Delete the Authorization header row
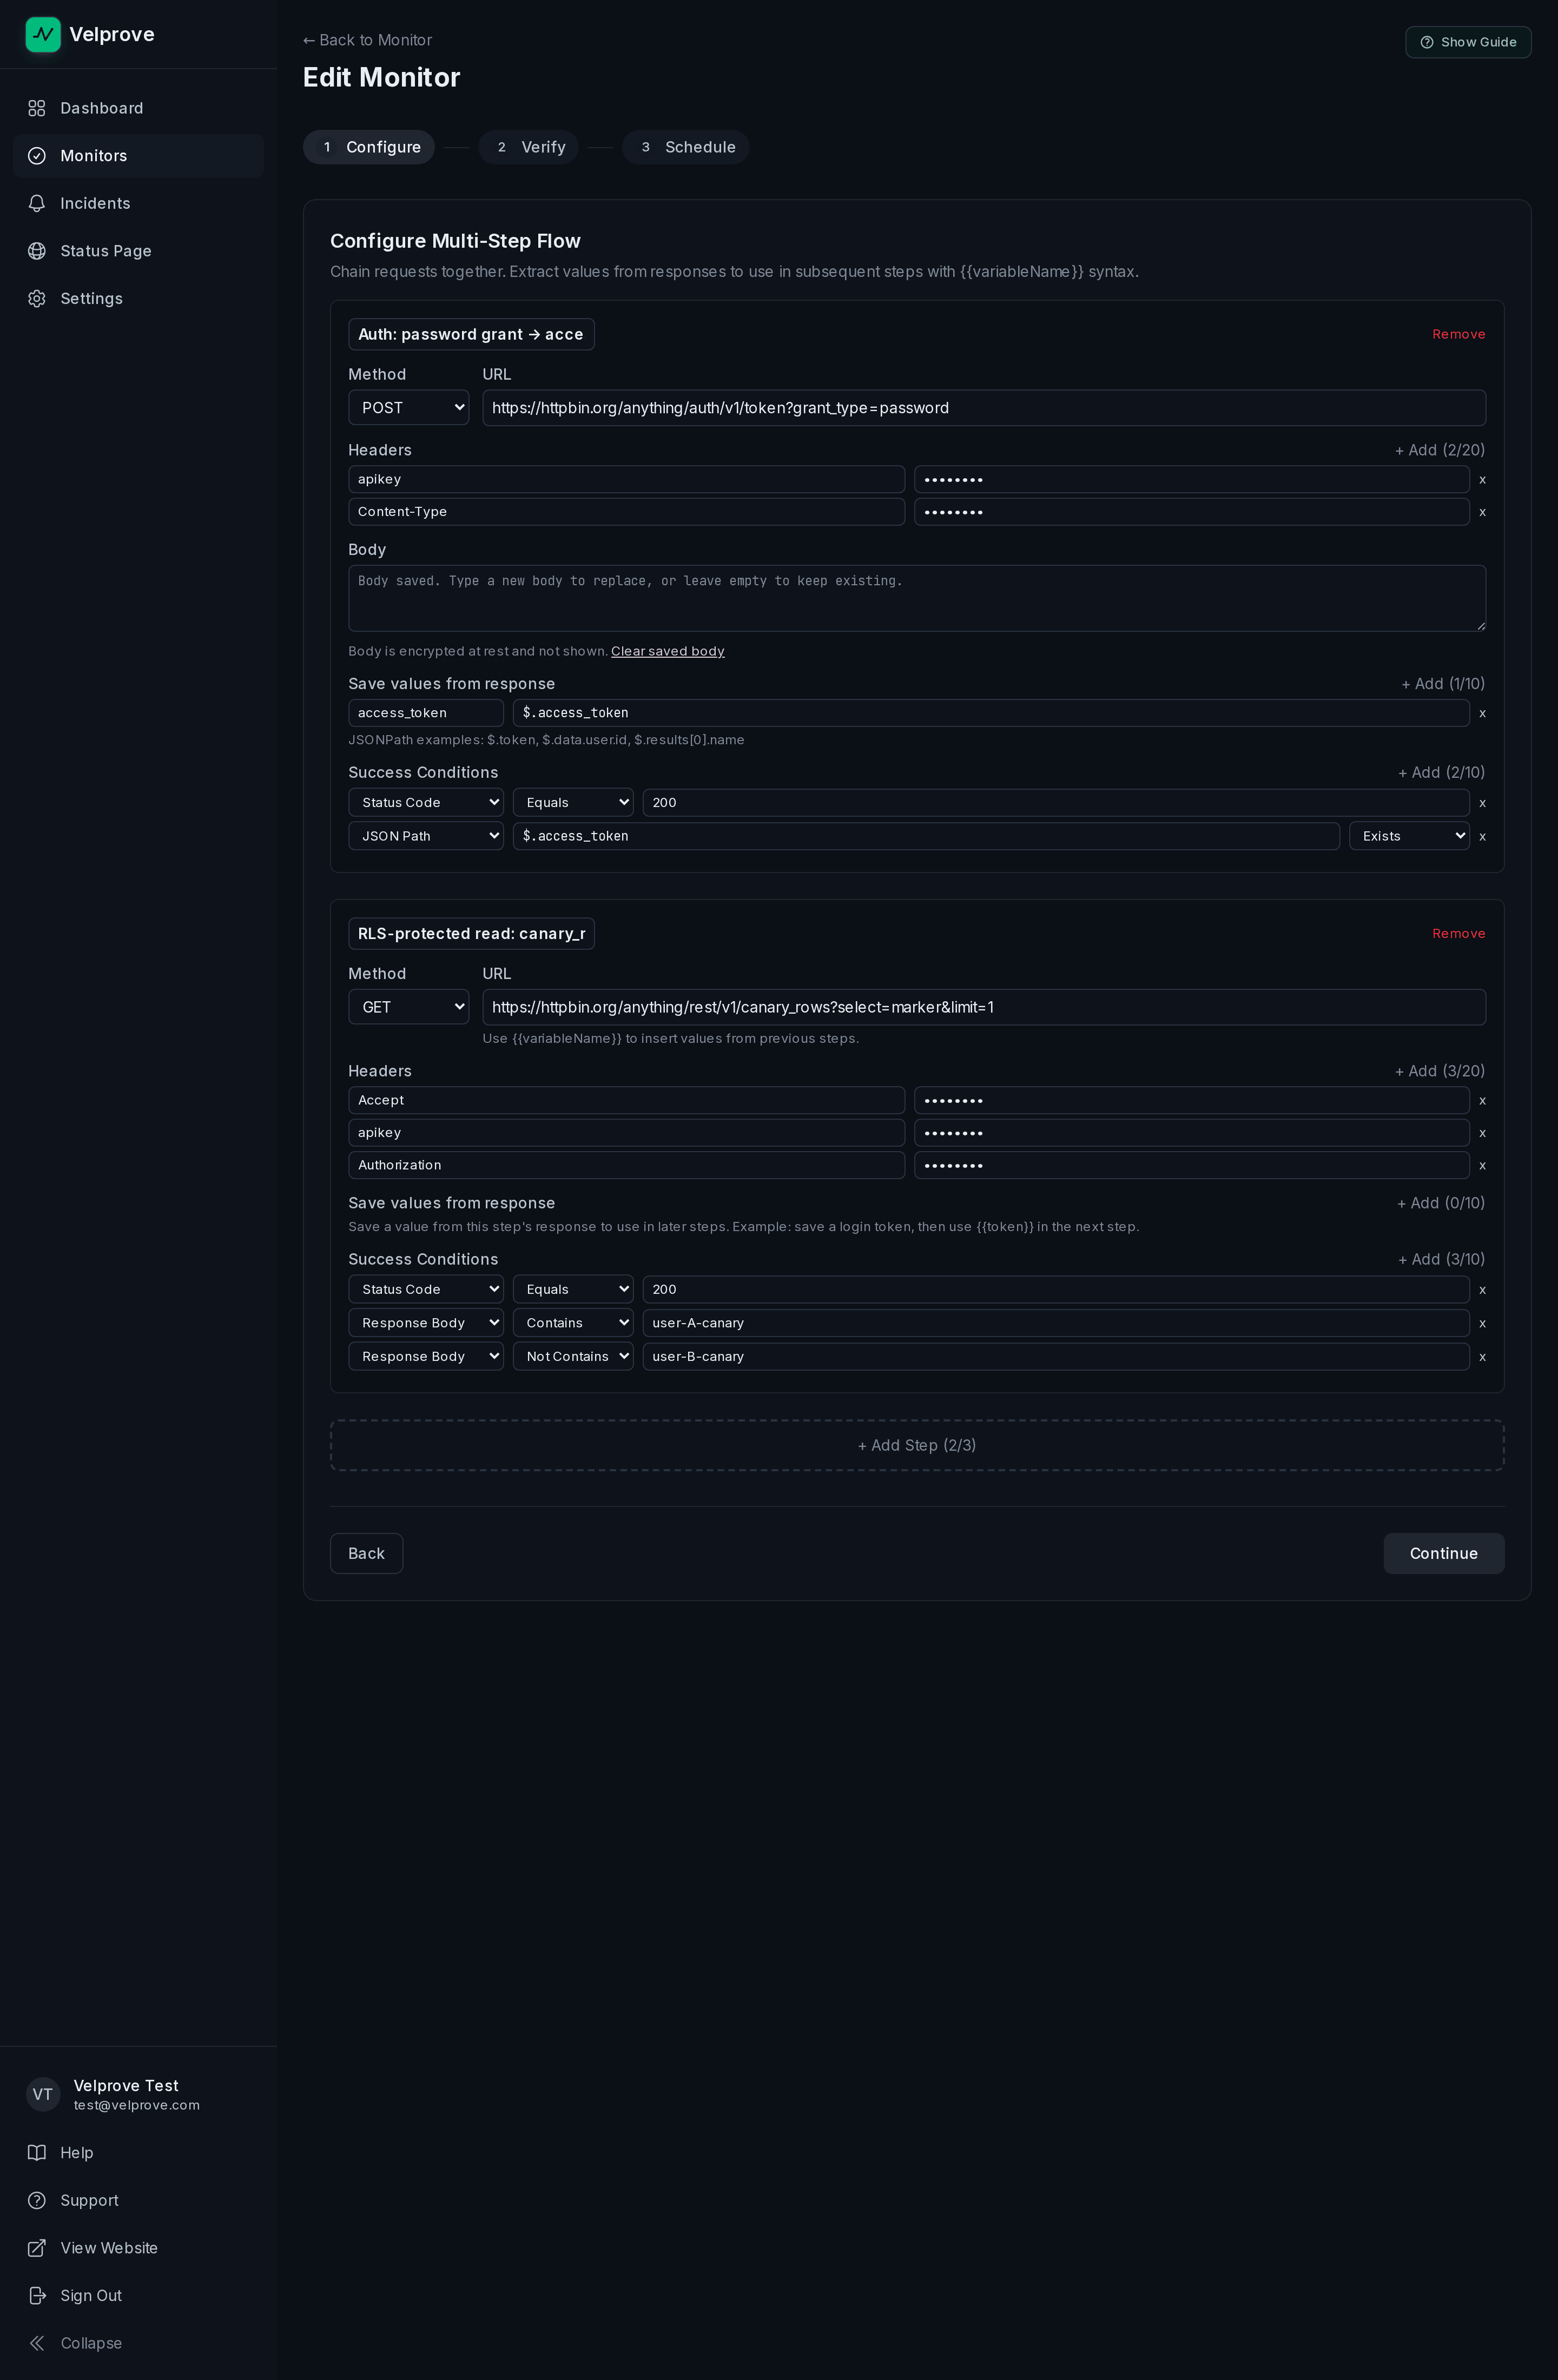The image size is (1558, 2380). [1482, 1166]
